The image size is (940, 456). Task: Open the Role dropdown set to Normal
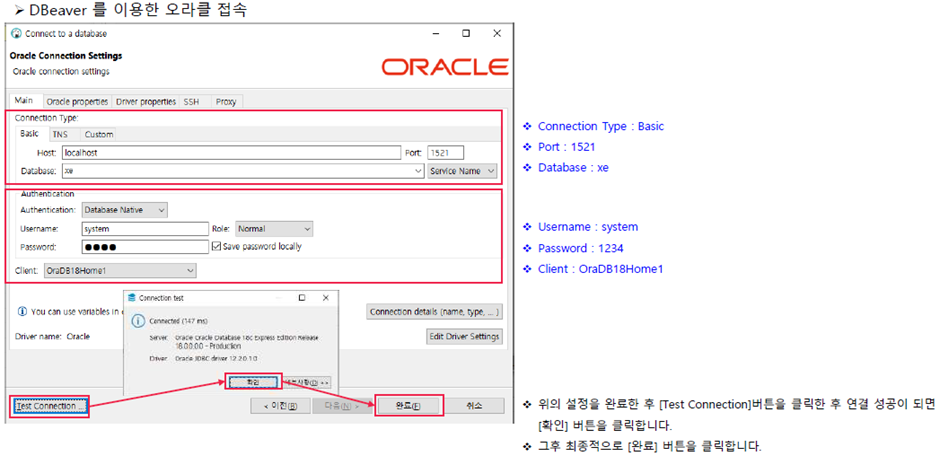(274, 229)
